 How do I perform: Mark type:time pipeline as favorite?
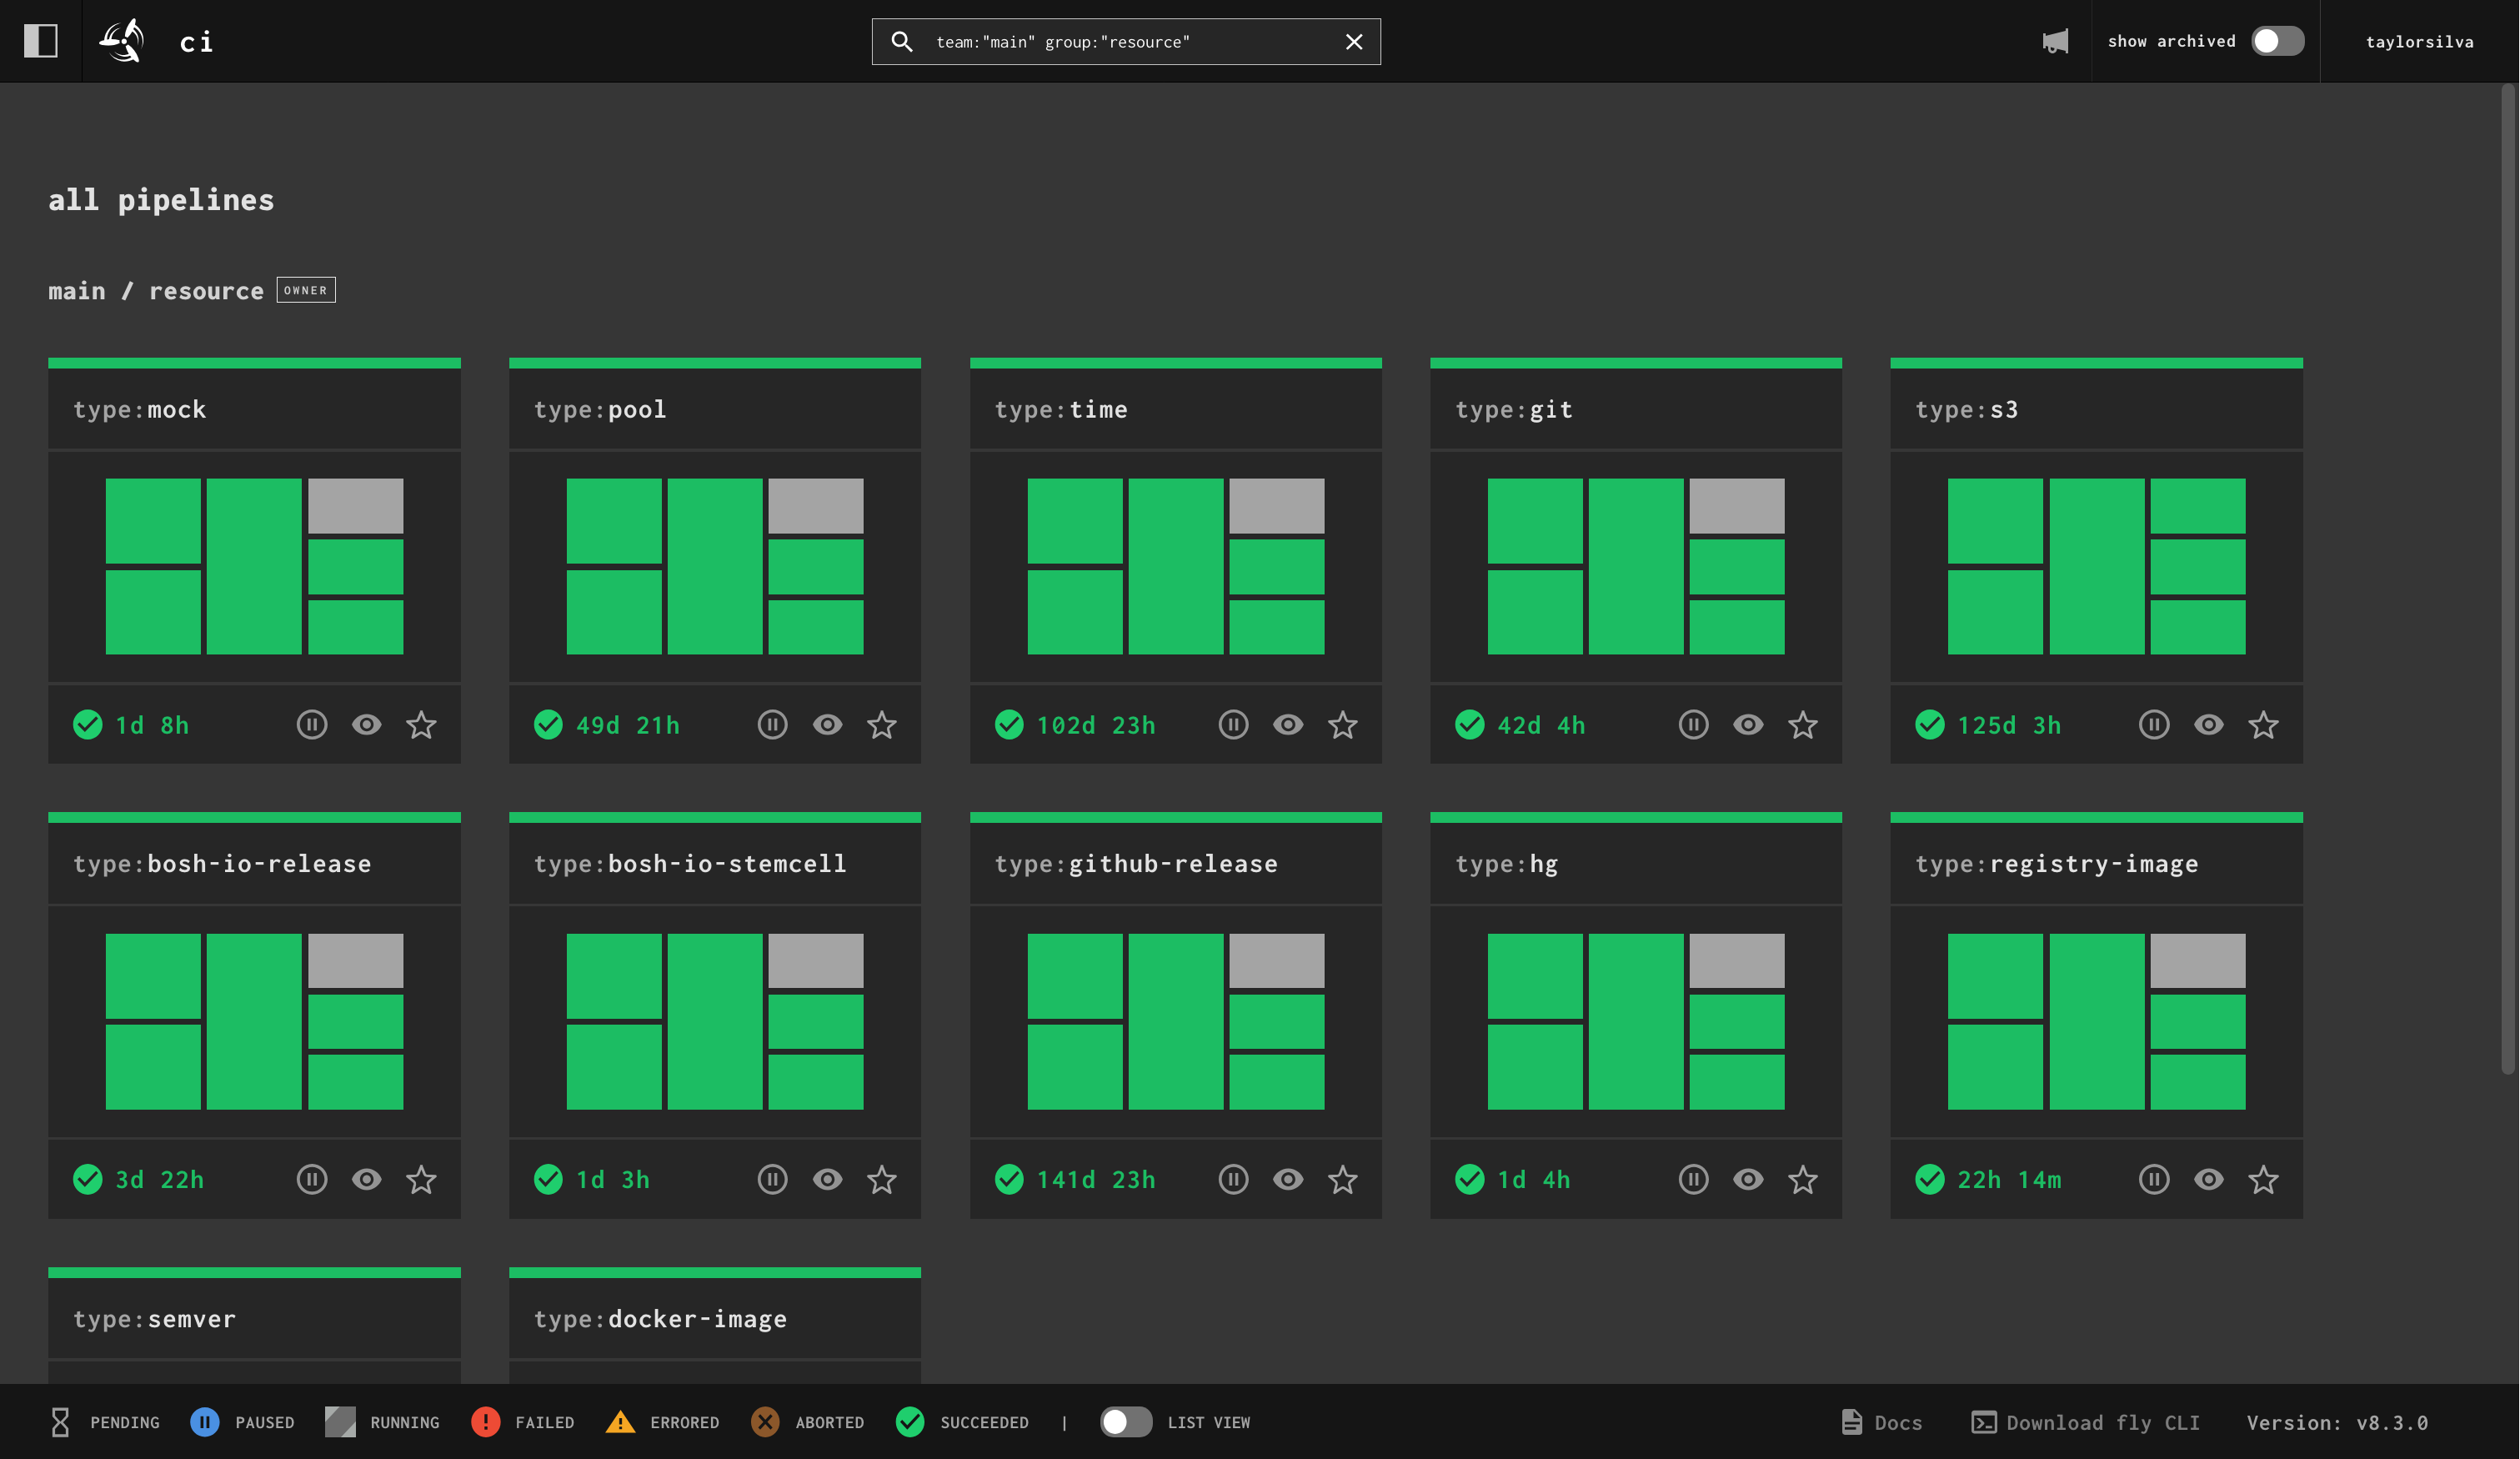pos(1343,724)
